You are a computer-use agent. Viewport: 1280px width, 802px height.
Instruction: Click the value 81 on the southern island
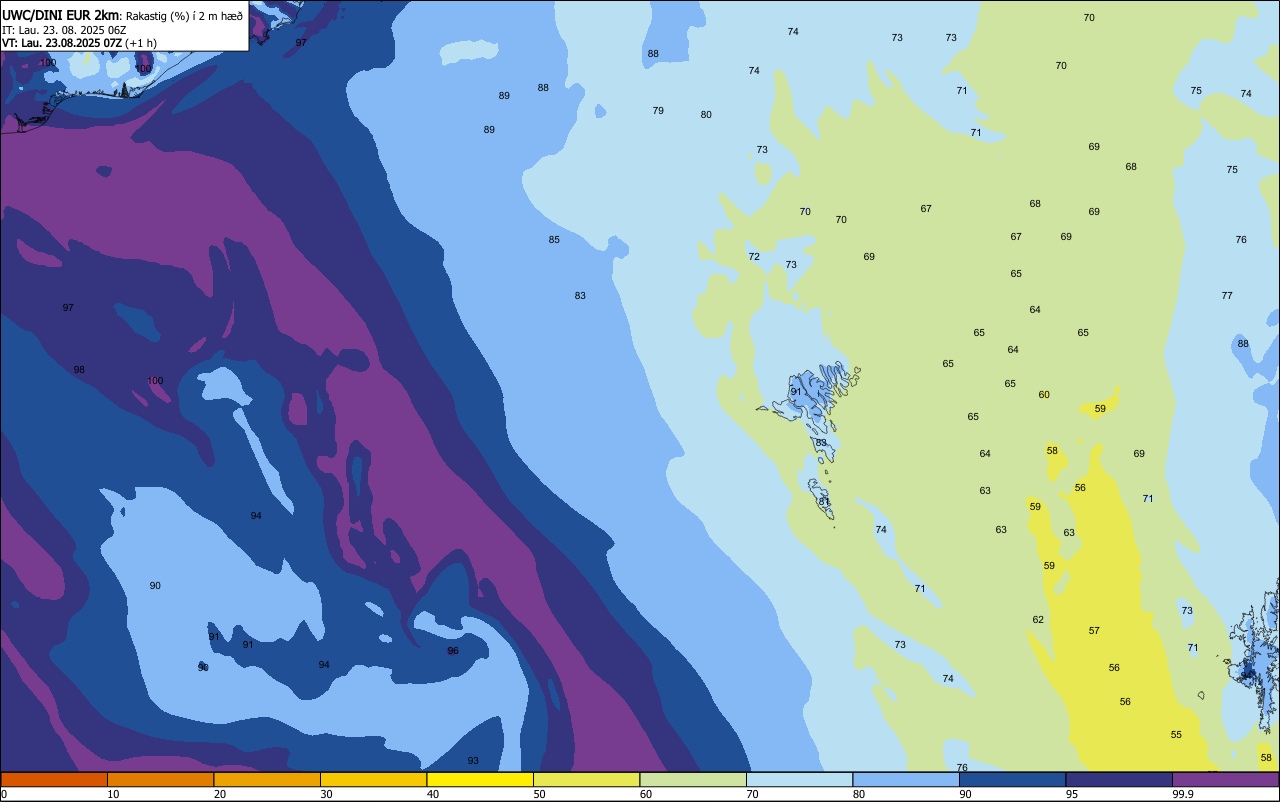pyautogui.click(x=824, y=501)
